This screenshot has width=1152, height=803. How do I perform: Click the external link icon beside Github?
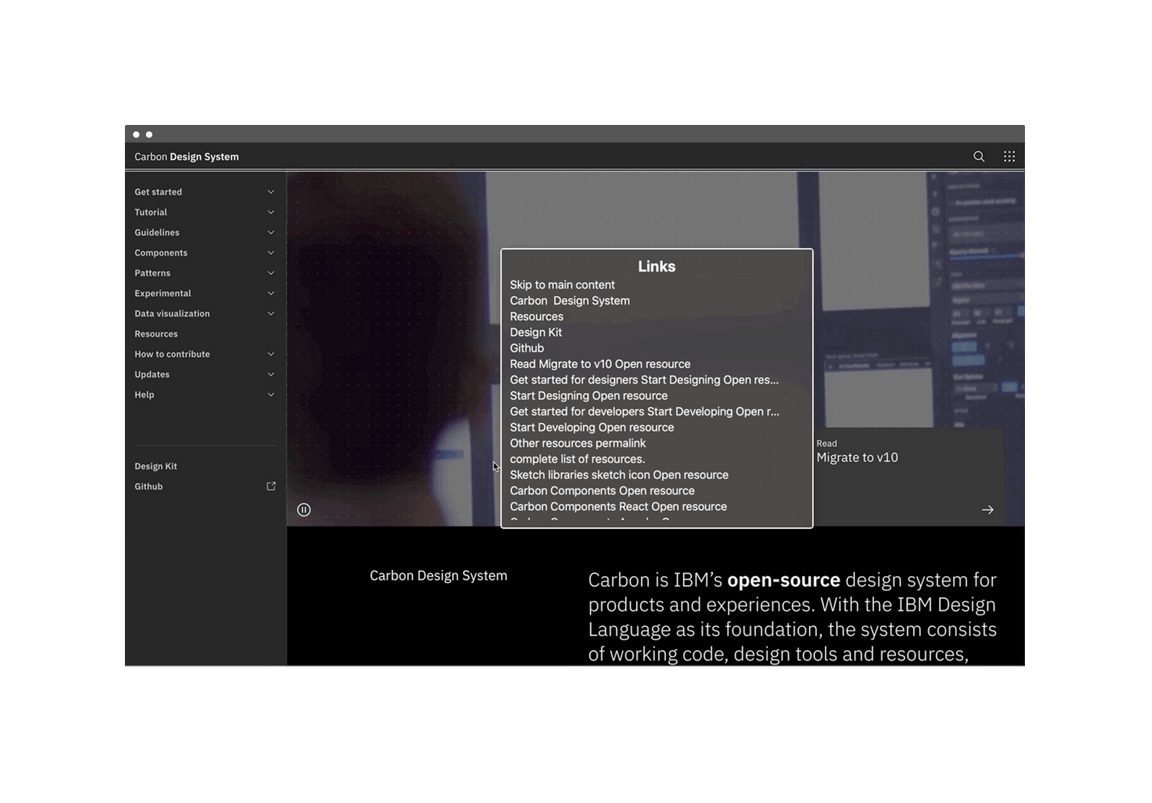click(271, 487)
